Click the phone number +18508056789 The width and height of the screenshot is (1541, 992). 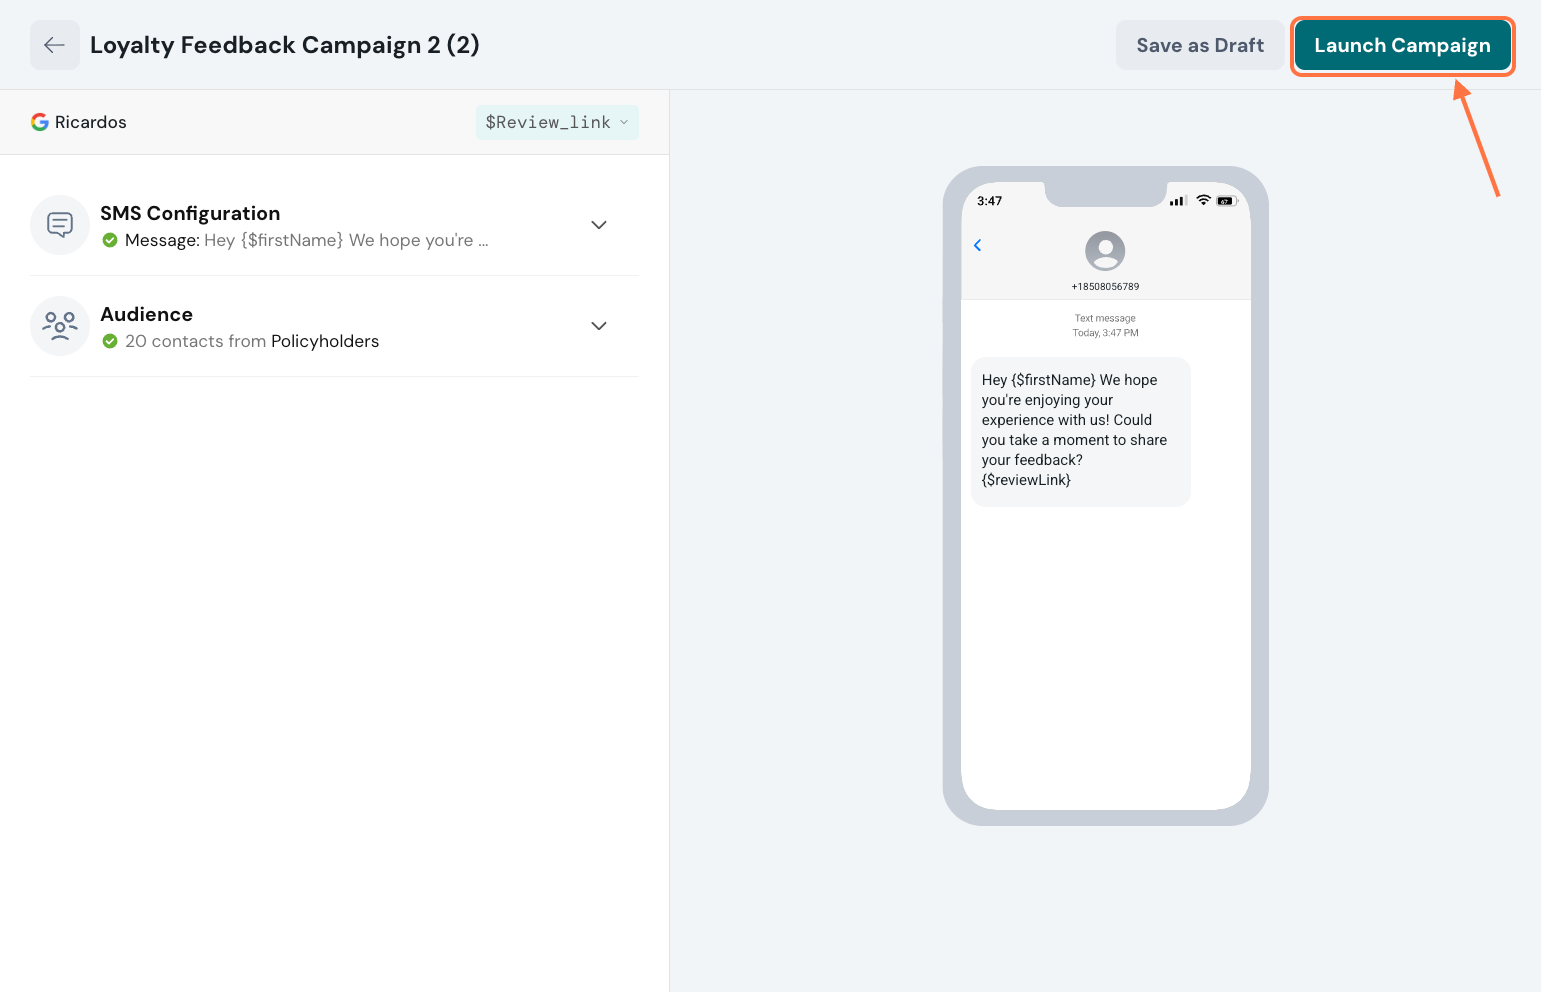[1104, 287]
